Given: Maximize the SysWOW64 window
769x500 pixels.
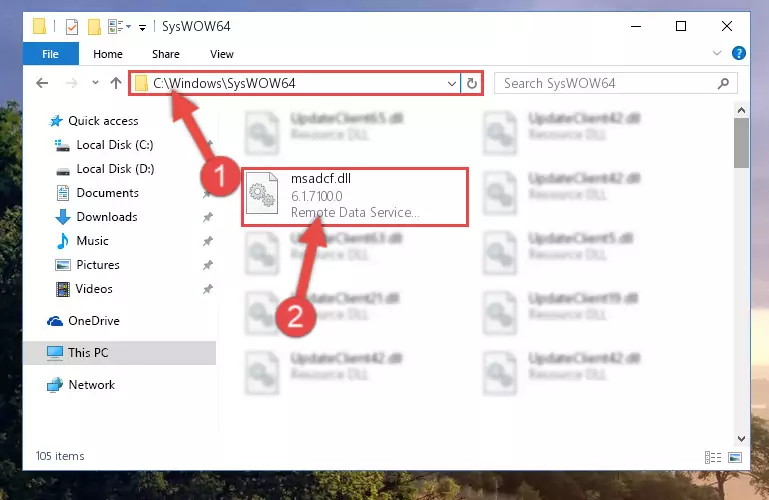Looking at the screenshot, I should click(681, 26).
